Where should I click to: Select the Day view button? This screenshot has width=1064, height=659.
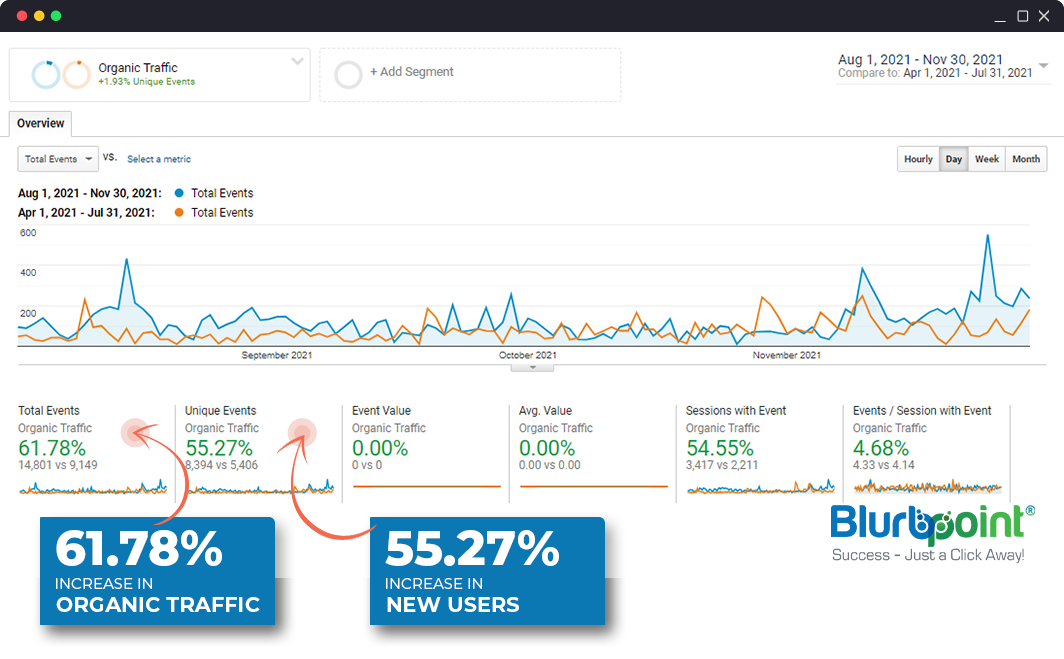click(x=954, y=159)
